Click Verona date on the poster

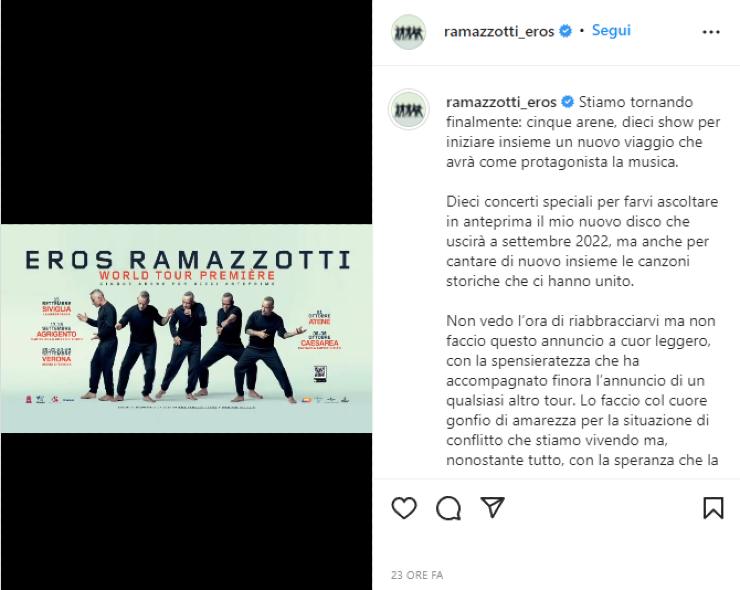point(57,358)
